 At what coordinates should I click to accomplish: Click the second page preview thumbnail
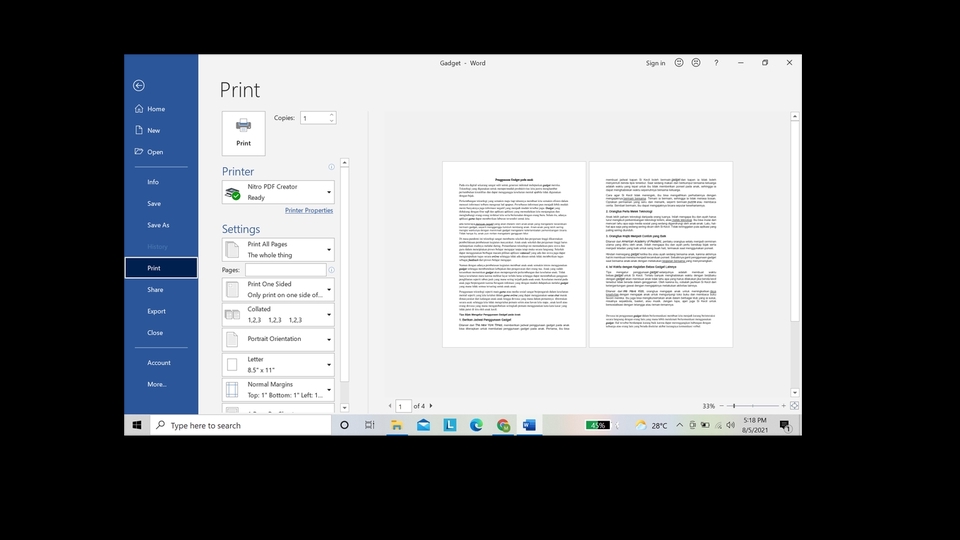tap(661, 255)
